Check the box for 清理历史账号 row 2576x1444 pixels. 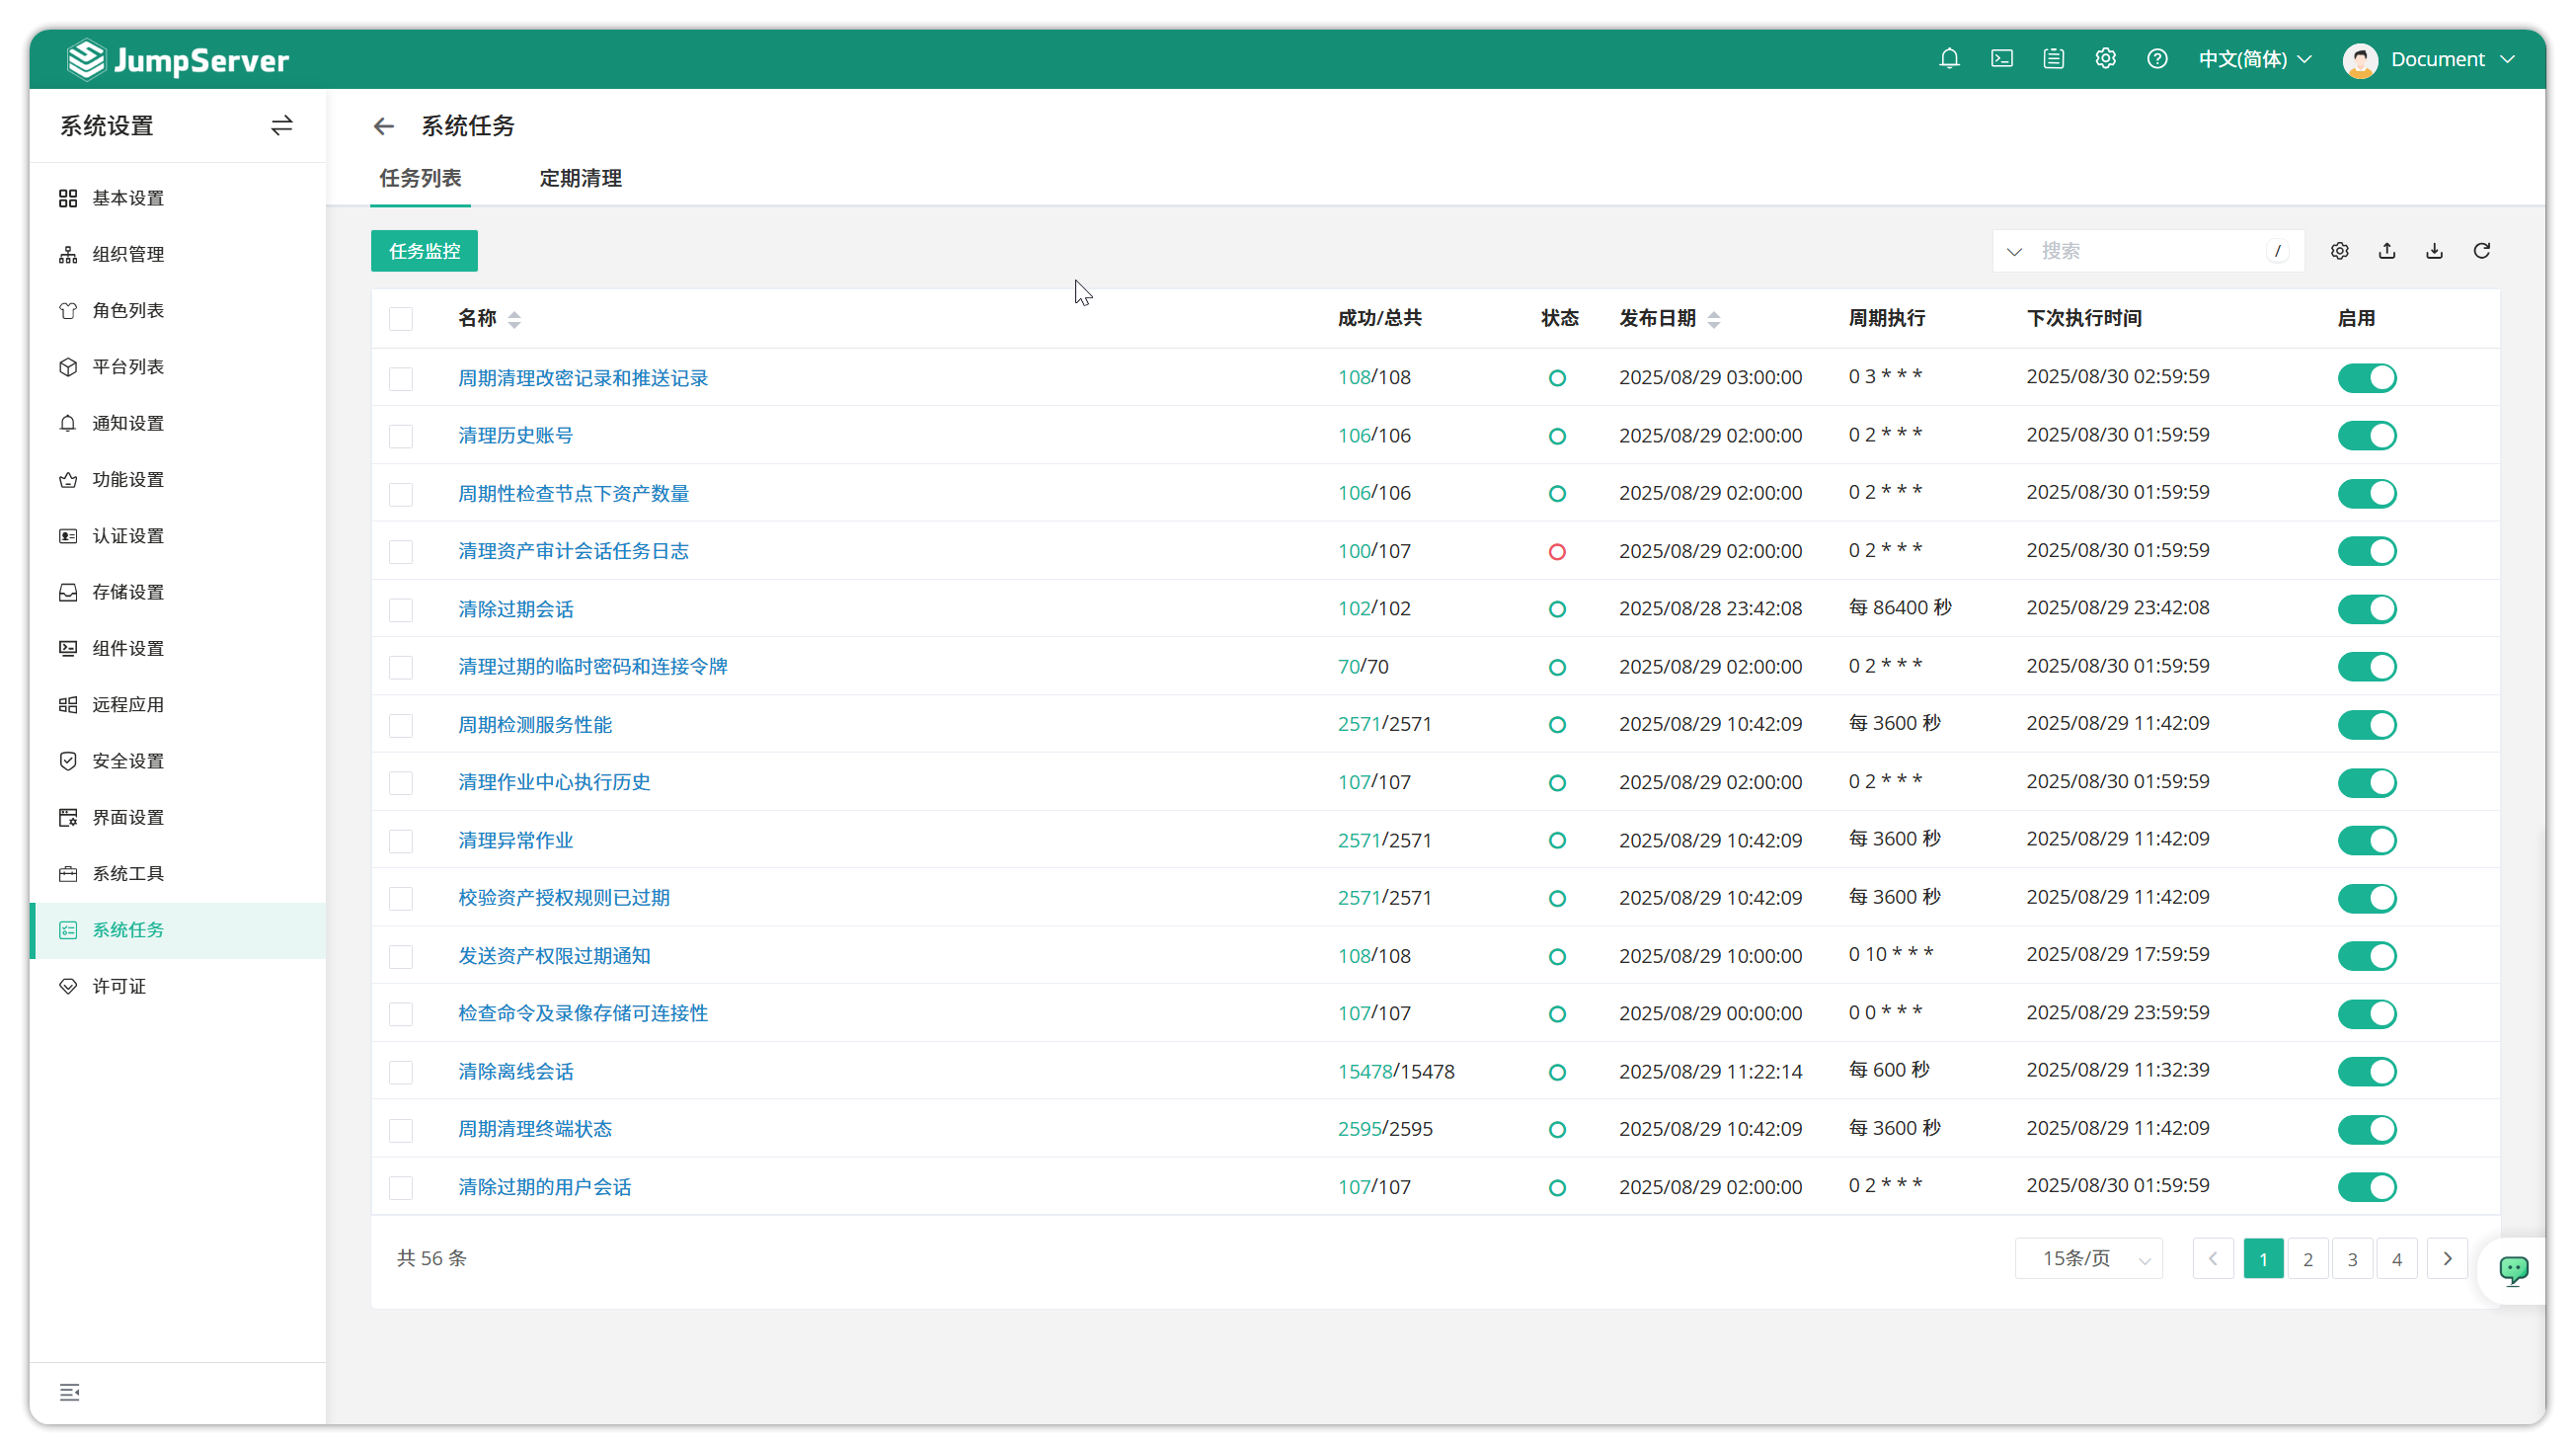tap(401, 436)
